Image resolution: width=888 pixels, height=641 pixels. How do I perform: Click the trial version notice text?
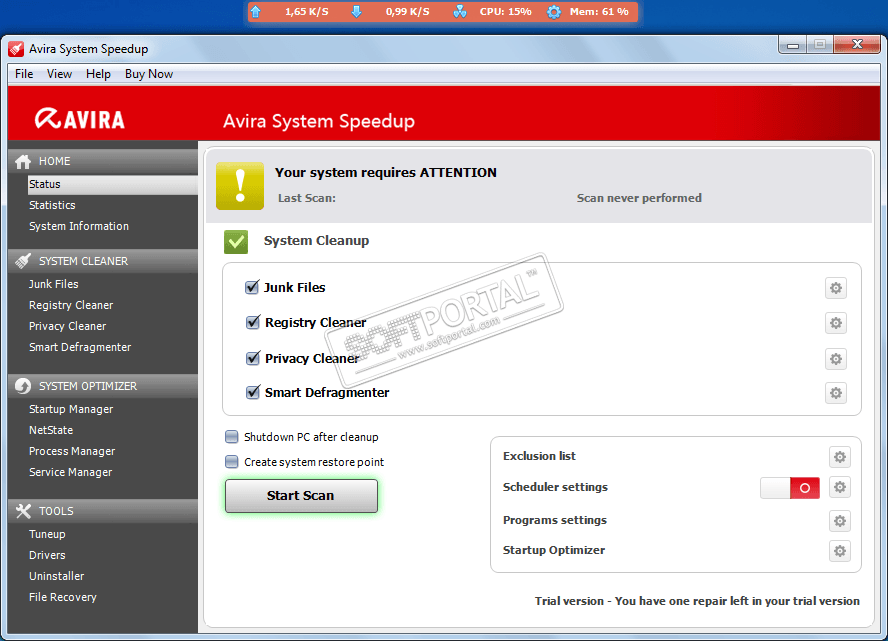pyautogui.click(x=697, y=601)
